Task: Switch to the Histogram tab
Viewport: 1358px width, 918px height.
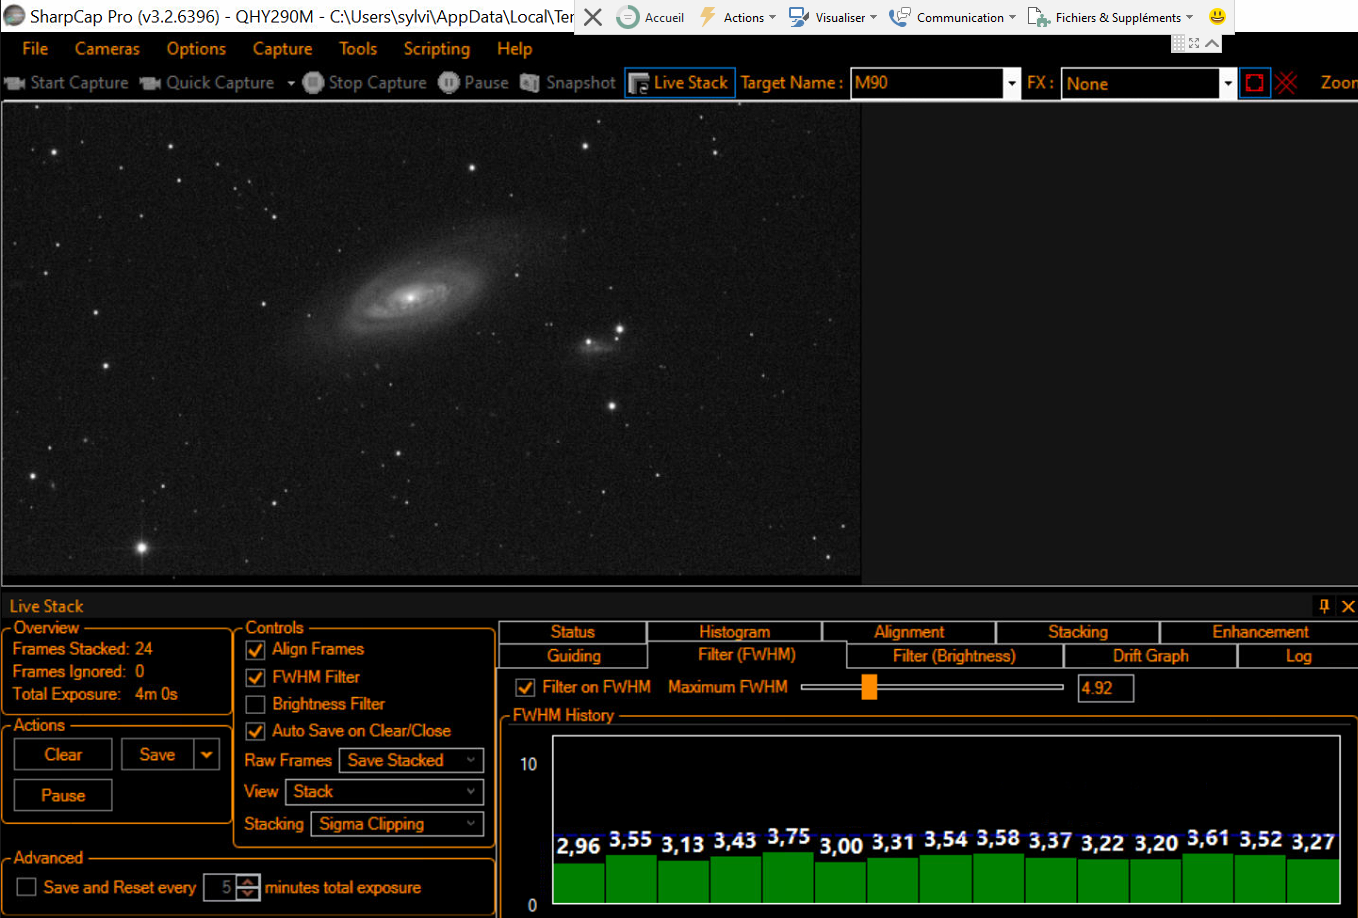Action: (x=734, y=632)
